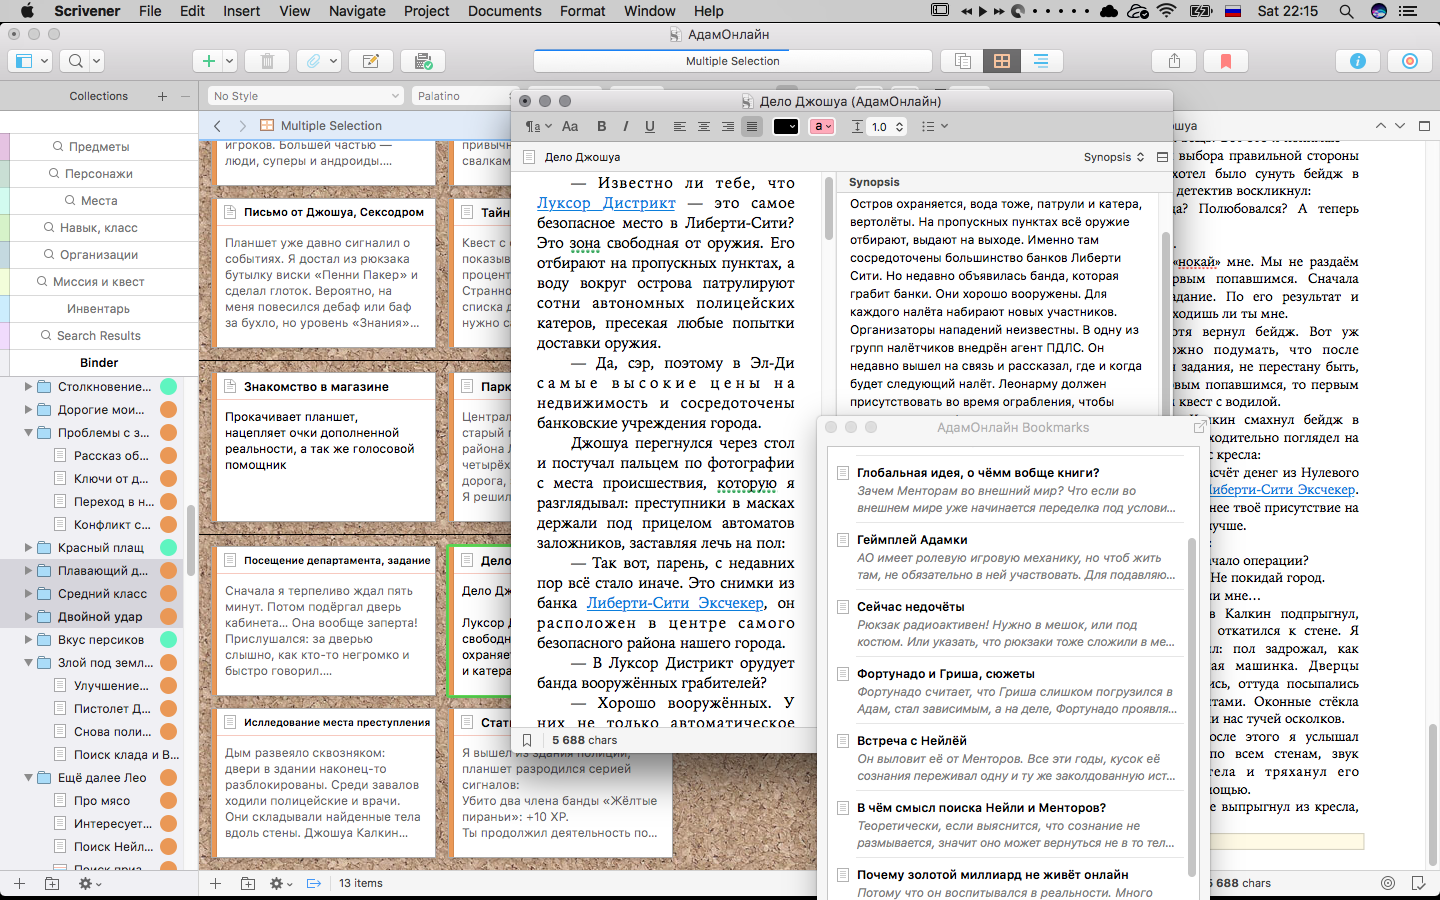Toggle bold formatting in Quick Reference panel

point(601,126)
